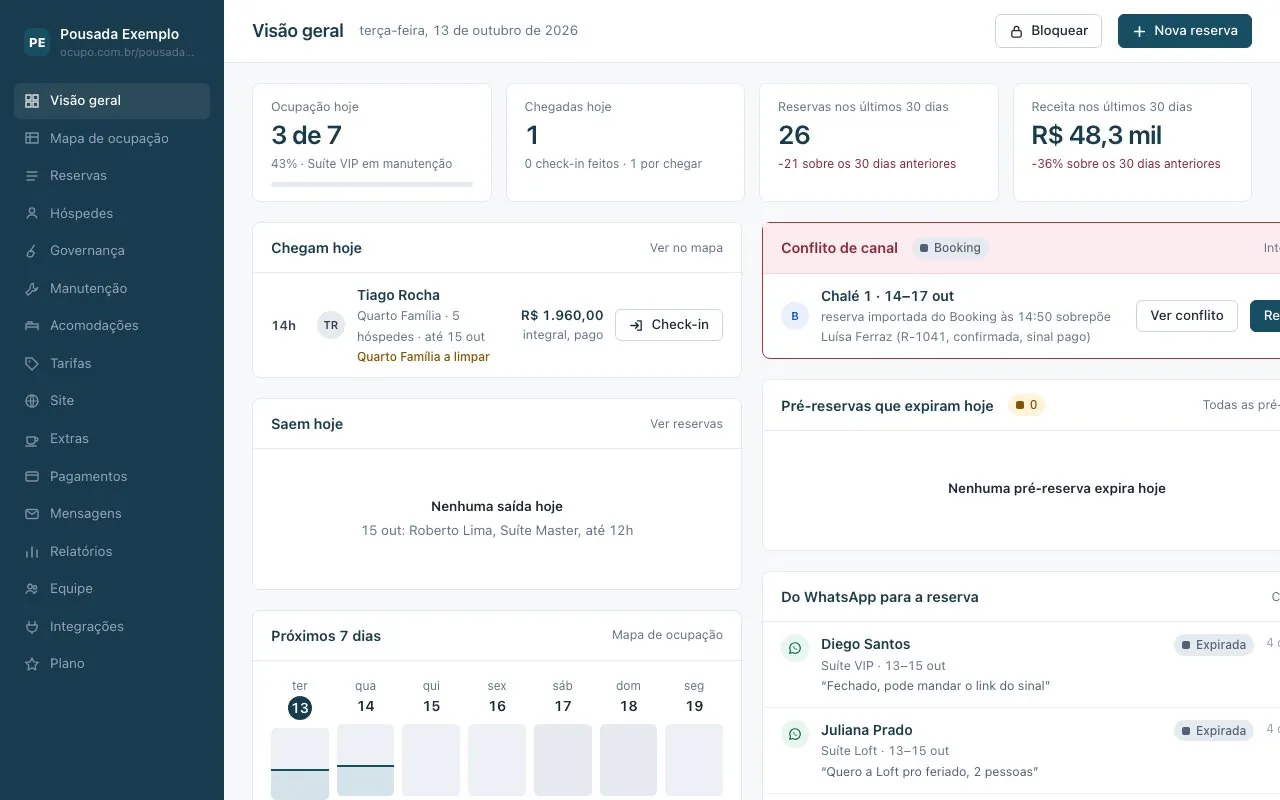The image size is (1280, 800).
Task: Select Mensagens in the sidebar
Action: [x=112, y=514]
